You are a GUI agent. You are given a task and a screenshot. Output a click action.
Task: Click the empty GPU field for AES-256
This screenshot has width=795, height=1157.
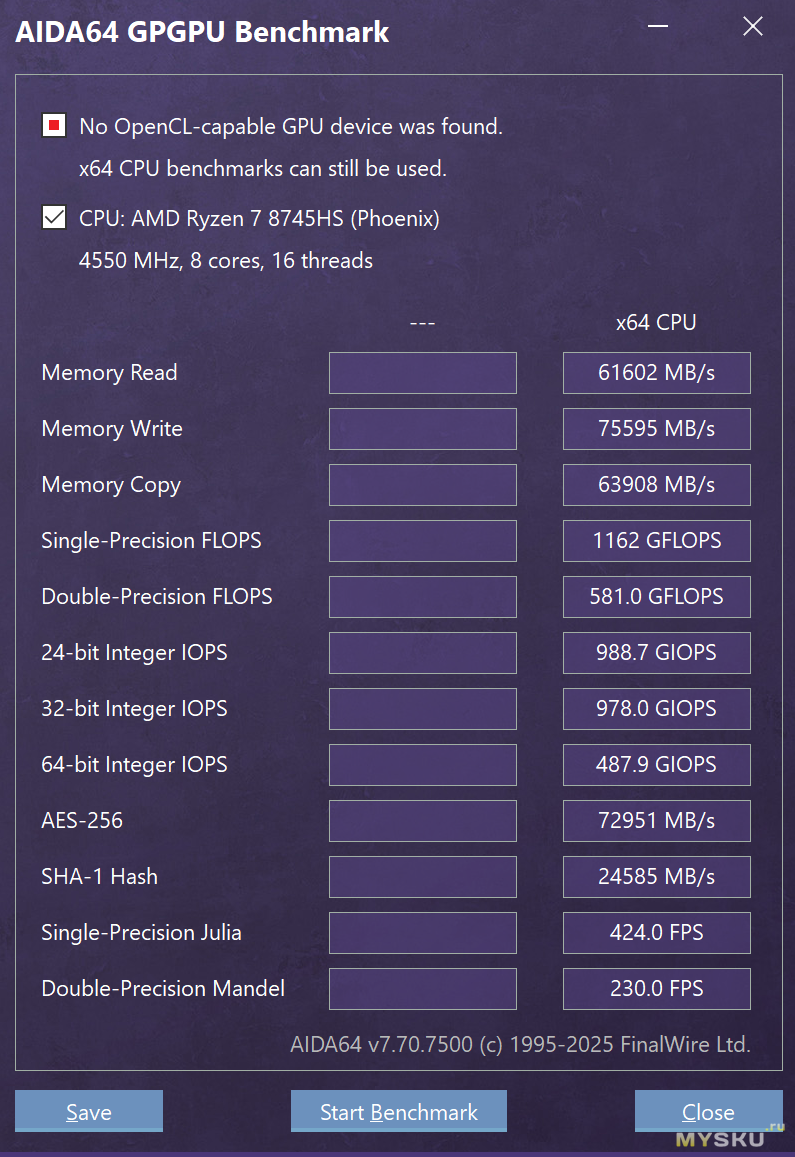[423, 821]
